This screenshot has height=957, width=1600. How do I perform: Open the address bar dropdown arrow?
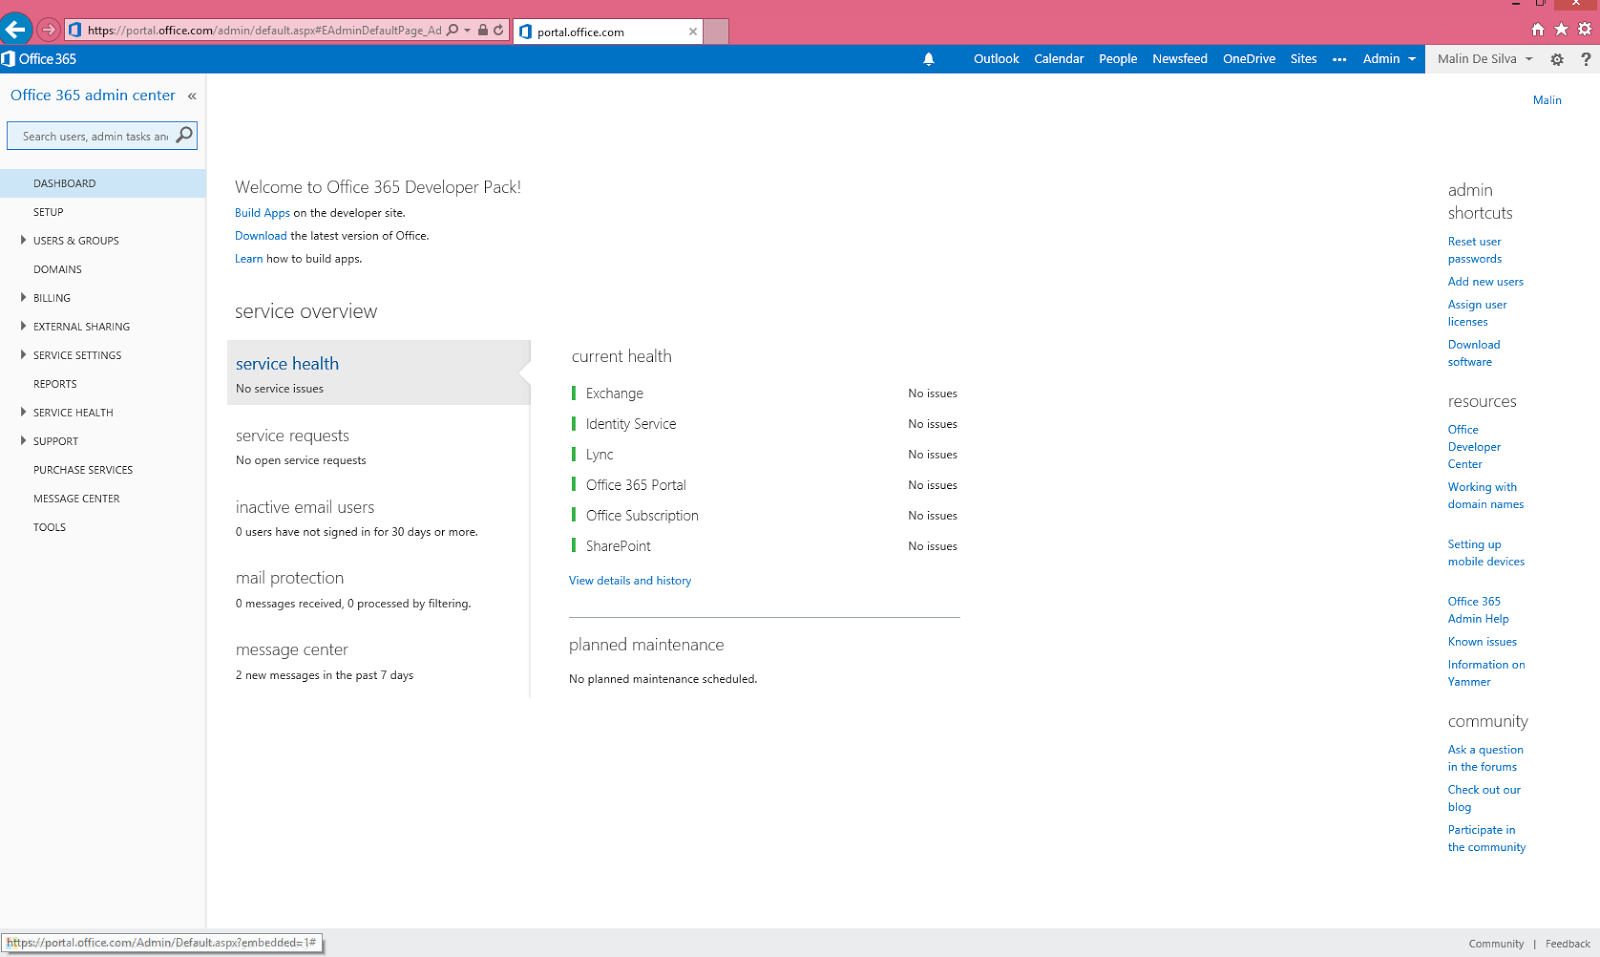click(x=467, y=30)
